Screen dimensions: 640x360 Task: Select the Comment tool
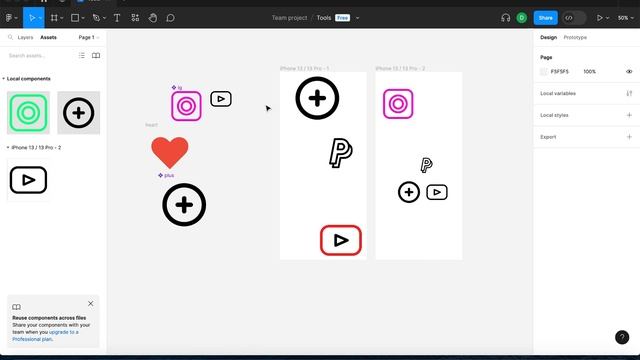click(x=171, y=18)
